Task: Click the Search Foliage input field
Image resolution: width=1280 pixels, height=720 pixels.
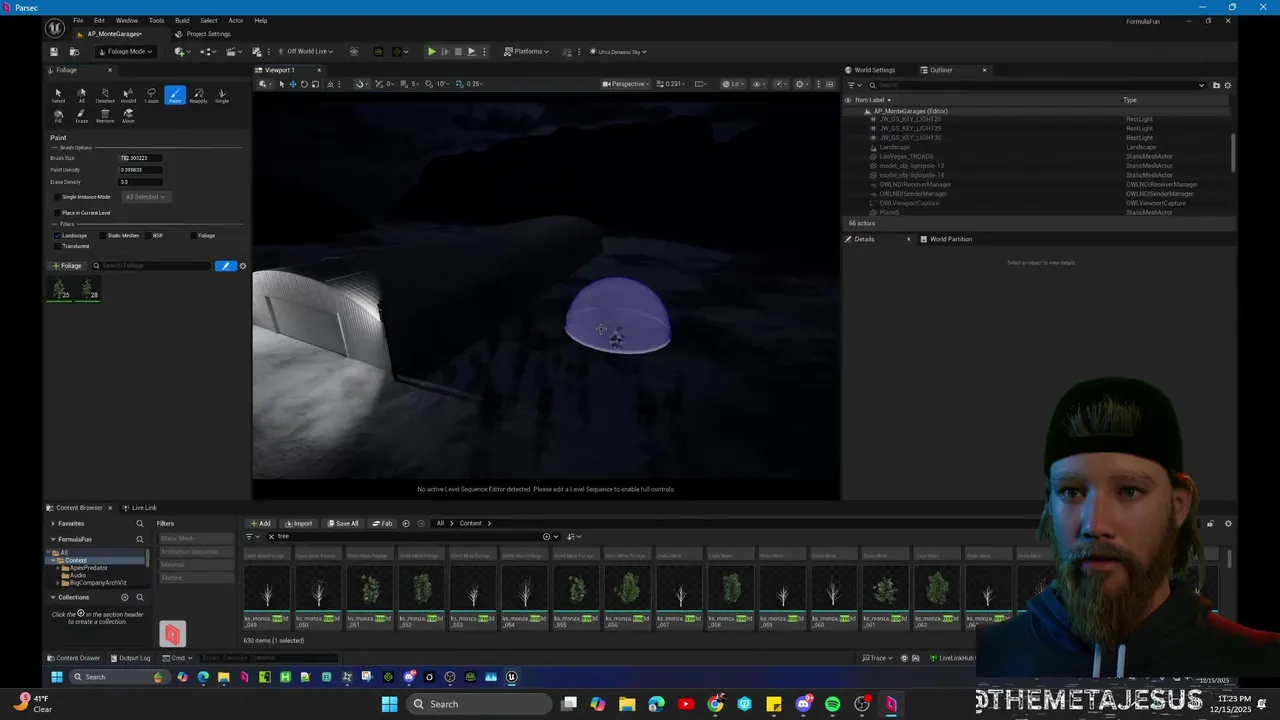Action: coord(151,266)
